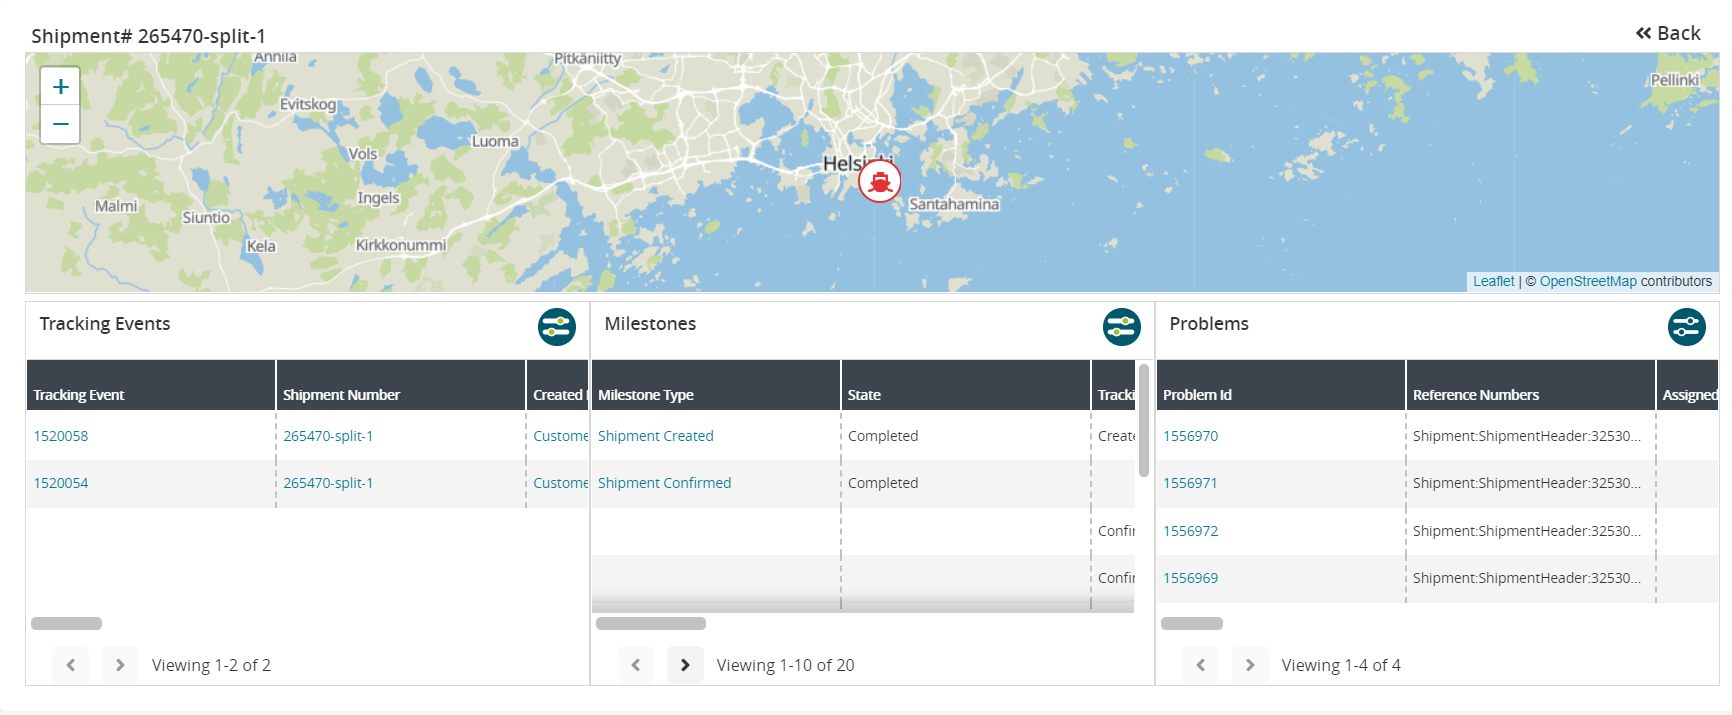This screenshot has width=1732, height=715.
Task: Zoom in on the map
Action: pos(60,87)
